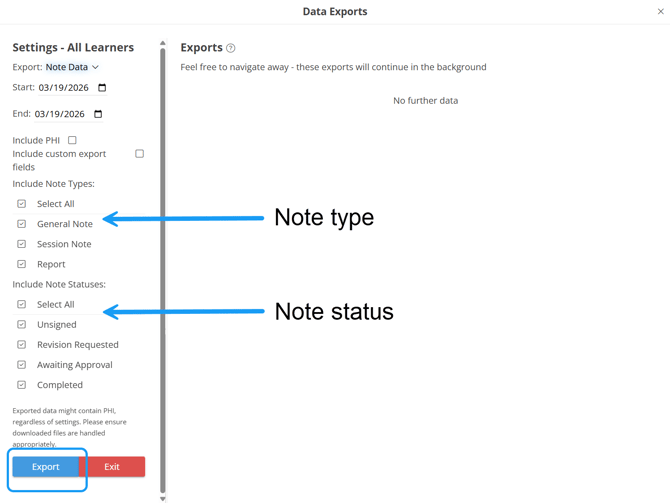
Task: Click the settings panel scroll up arrow
Action: [x=163, y=43]
